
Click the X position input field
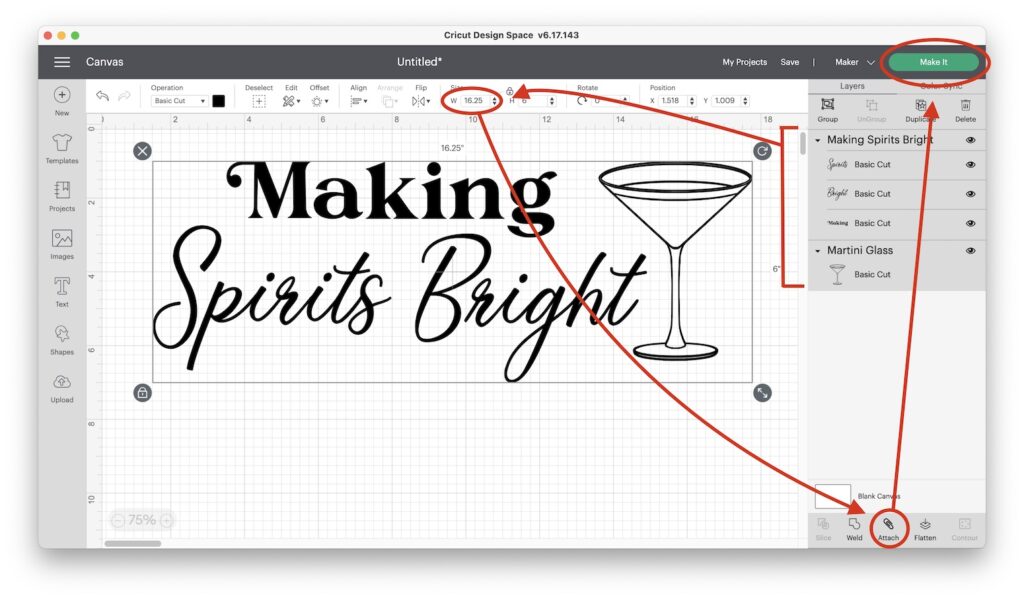click(x=673, y=101)
